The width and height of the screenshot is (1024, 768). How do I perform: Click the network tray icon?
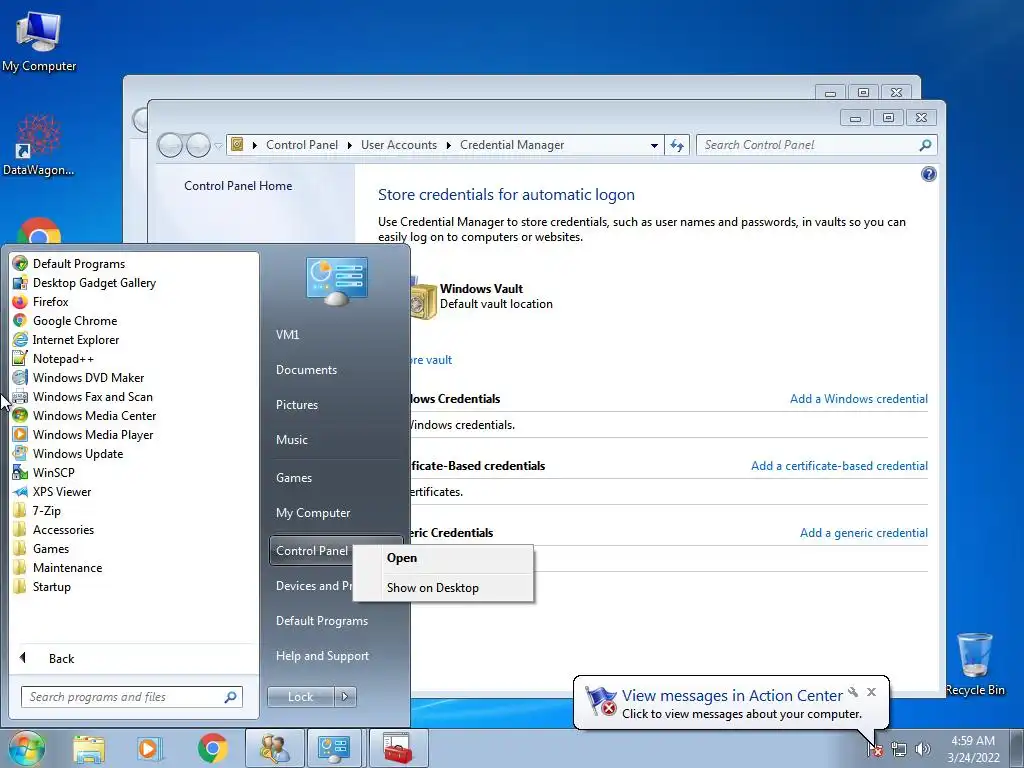(899, 749)
